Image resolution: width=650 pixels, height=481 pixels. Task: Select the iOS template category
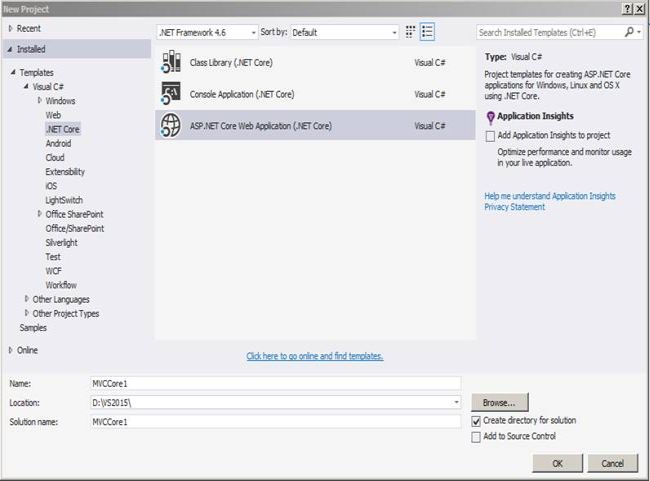coord(51,186)
